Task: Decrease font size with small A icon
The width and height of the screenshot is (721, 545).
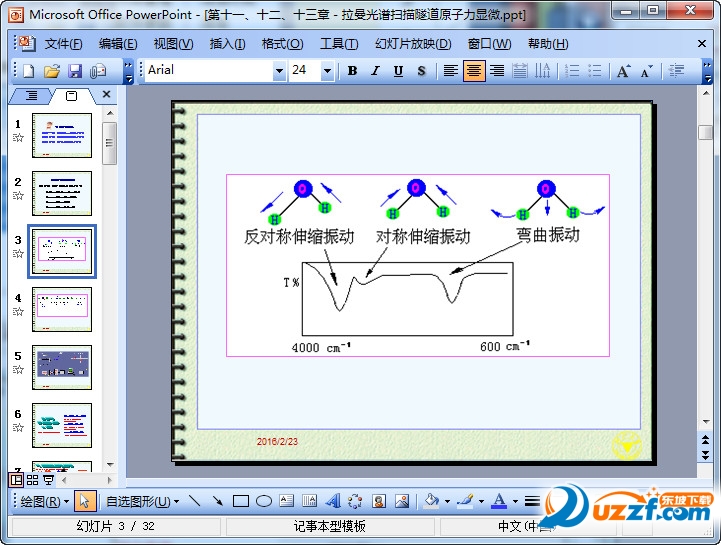Action: pos(647,71)
